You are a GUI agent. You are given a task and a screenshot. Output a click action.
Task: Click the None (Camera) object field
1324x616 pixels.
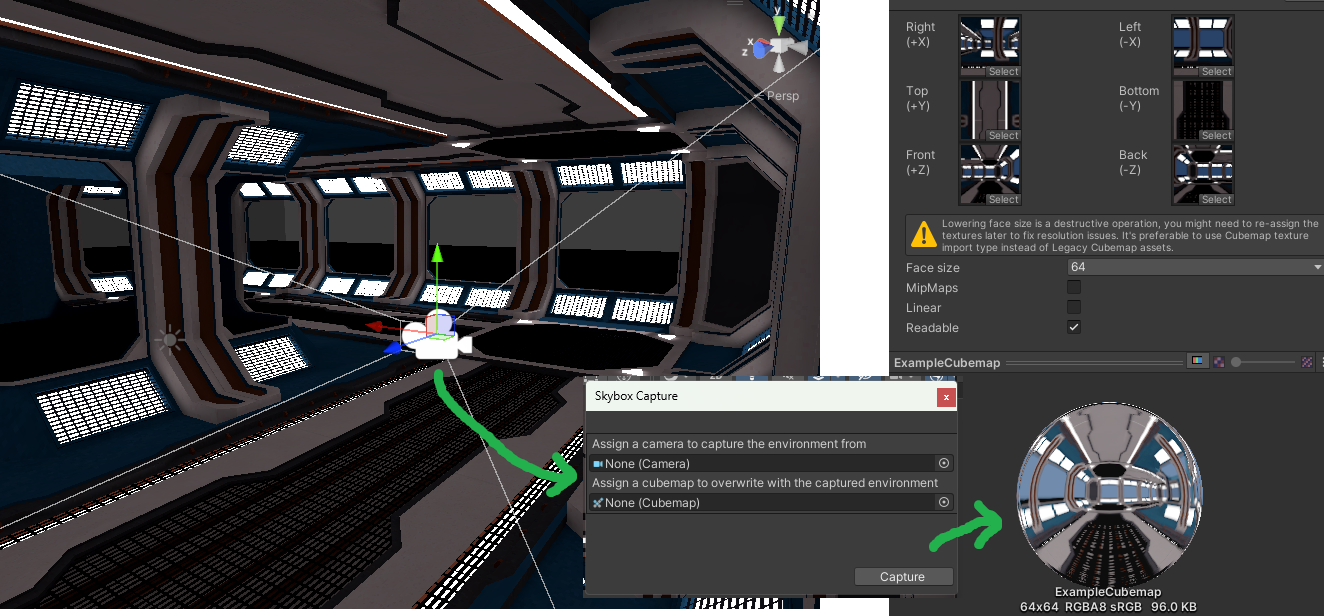coord(770,464)
